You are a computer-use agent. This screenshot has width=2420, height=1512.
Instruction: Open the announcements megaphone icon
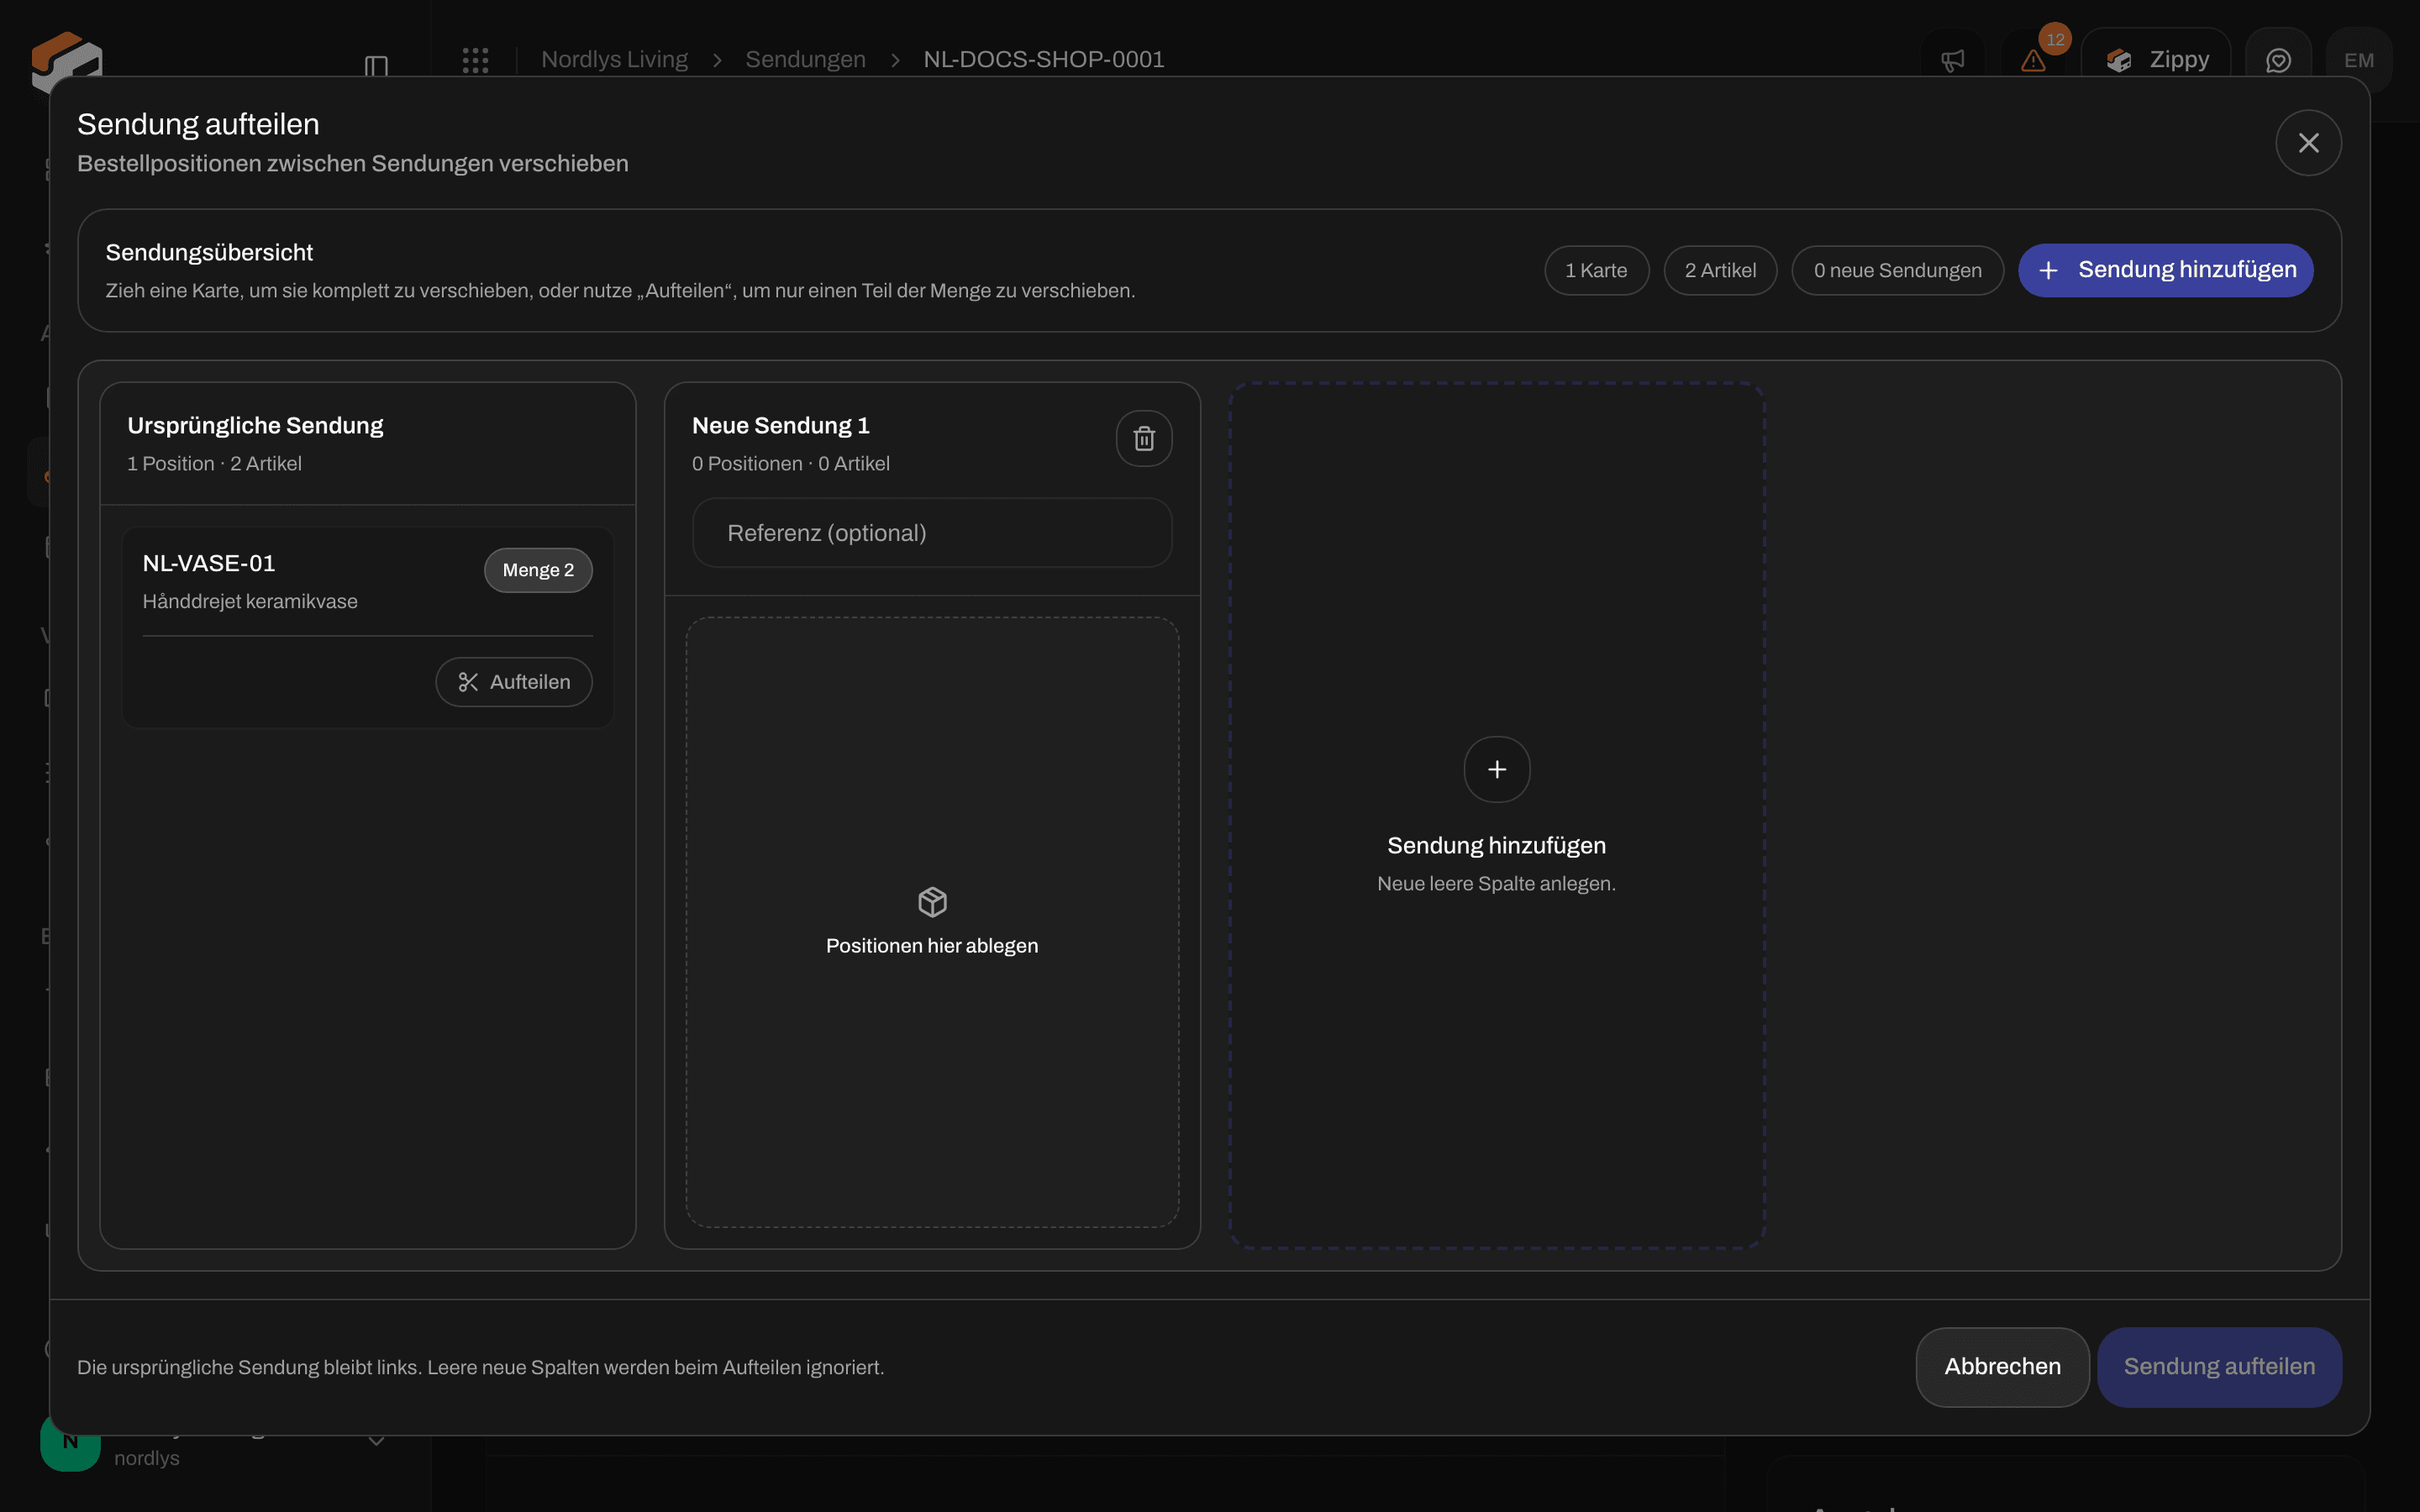click(x=1952, y=60)
